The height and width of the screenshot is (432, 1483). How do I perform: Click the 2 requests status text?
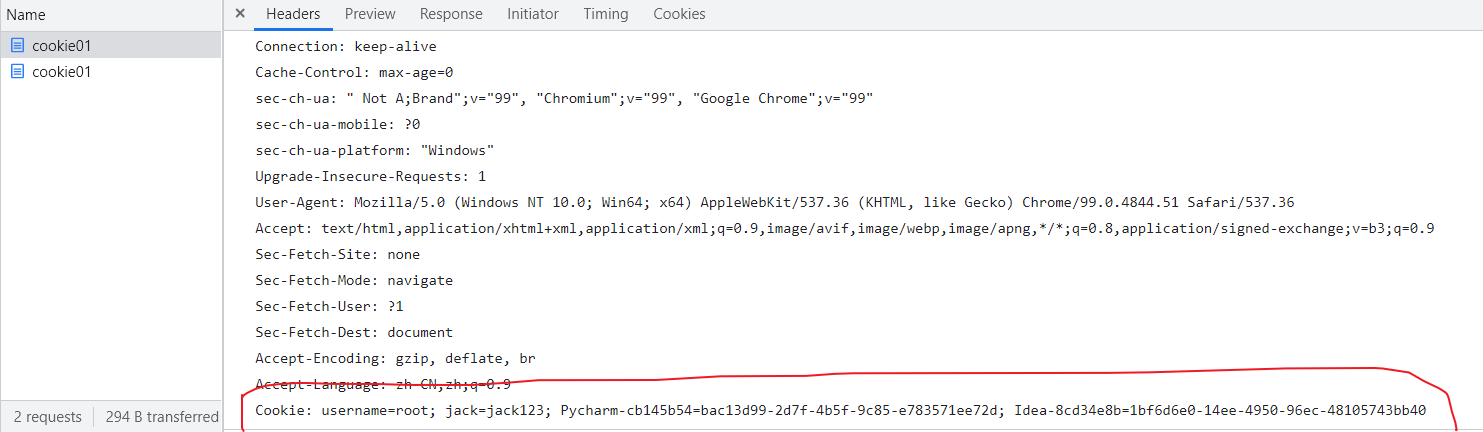[x=48, y=417]
